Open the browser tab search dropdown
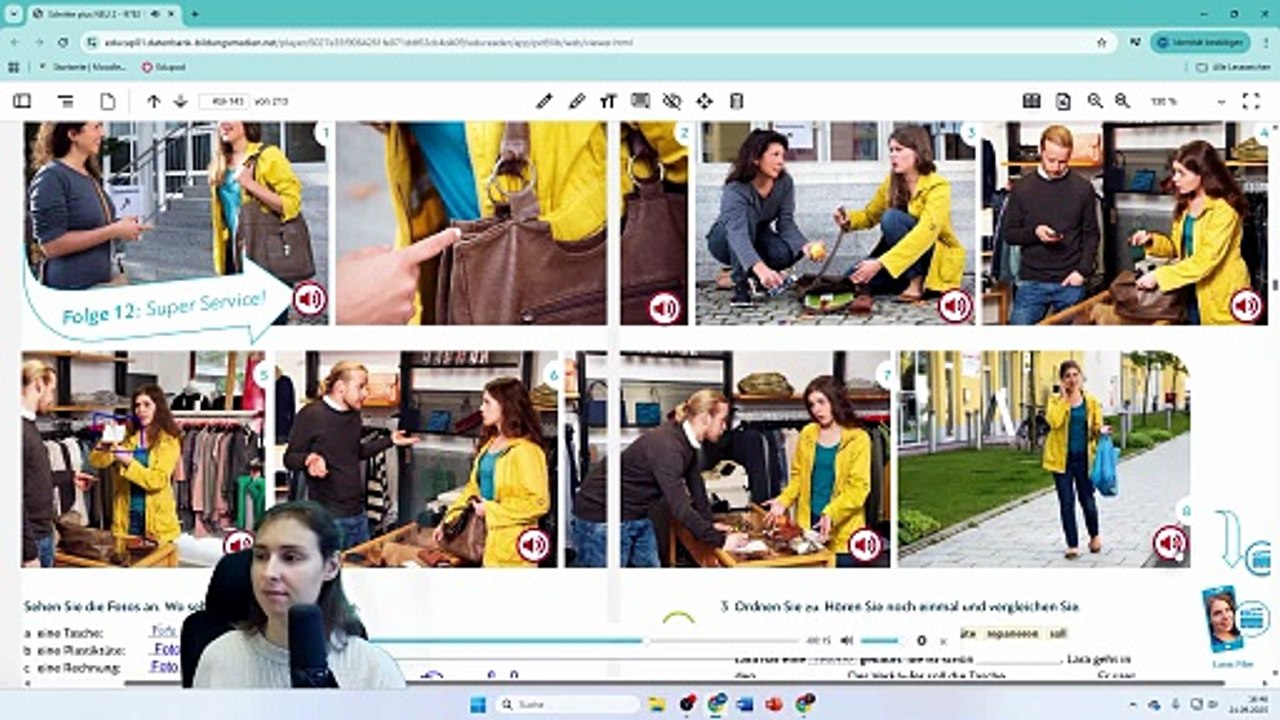The image size is (1280, 720). (13, 14)
